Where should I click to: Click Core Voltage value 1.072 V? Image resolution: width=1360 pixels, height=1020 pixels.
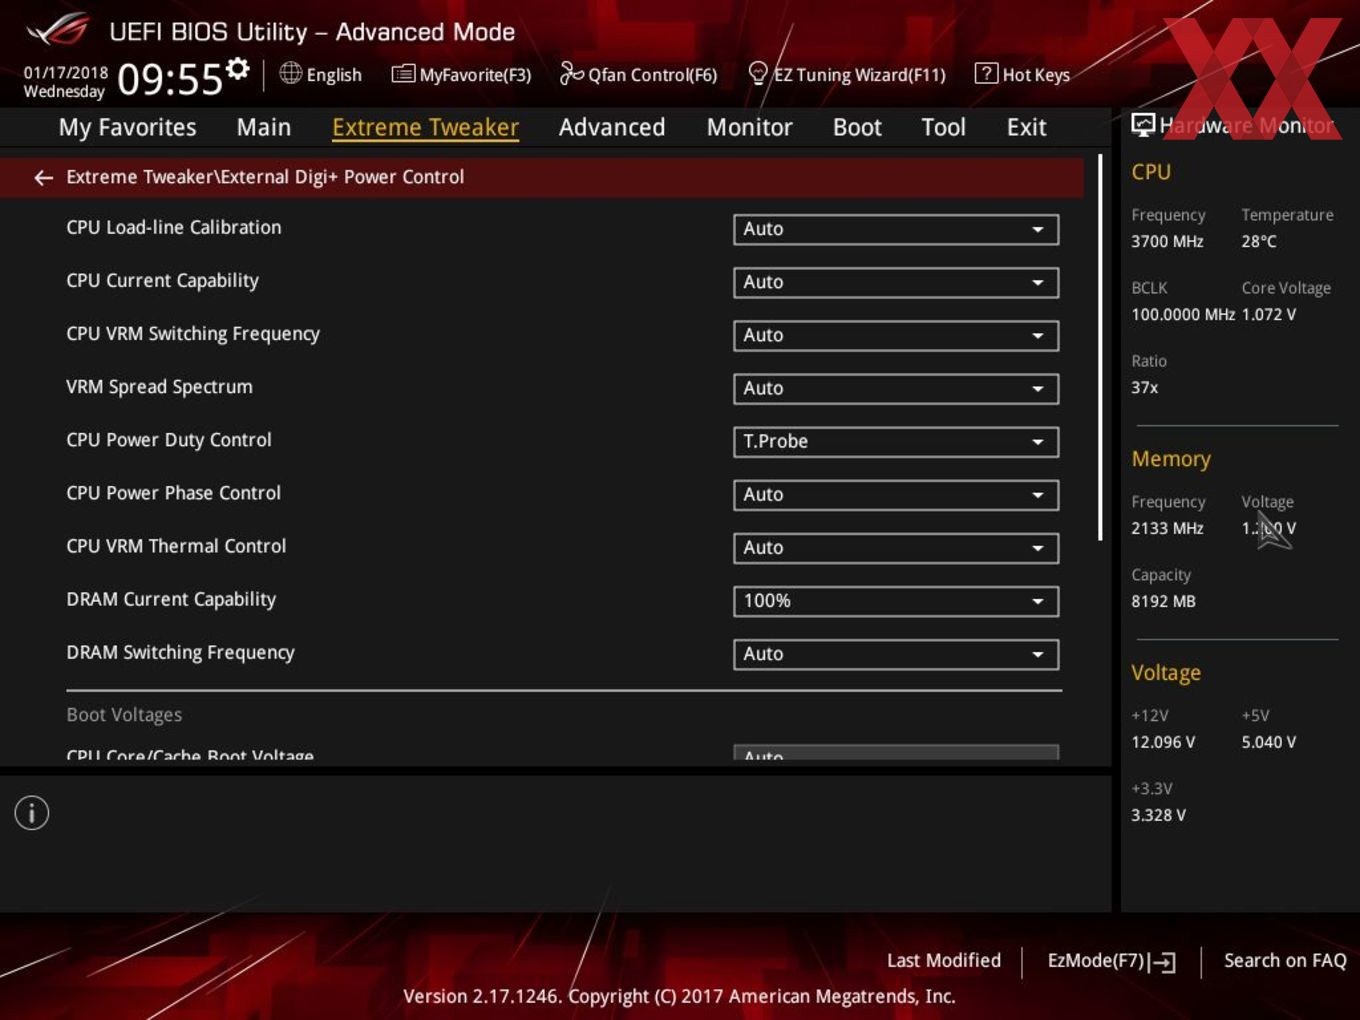click(x=1269, y=314)
